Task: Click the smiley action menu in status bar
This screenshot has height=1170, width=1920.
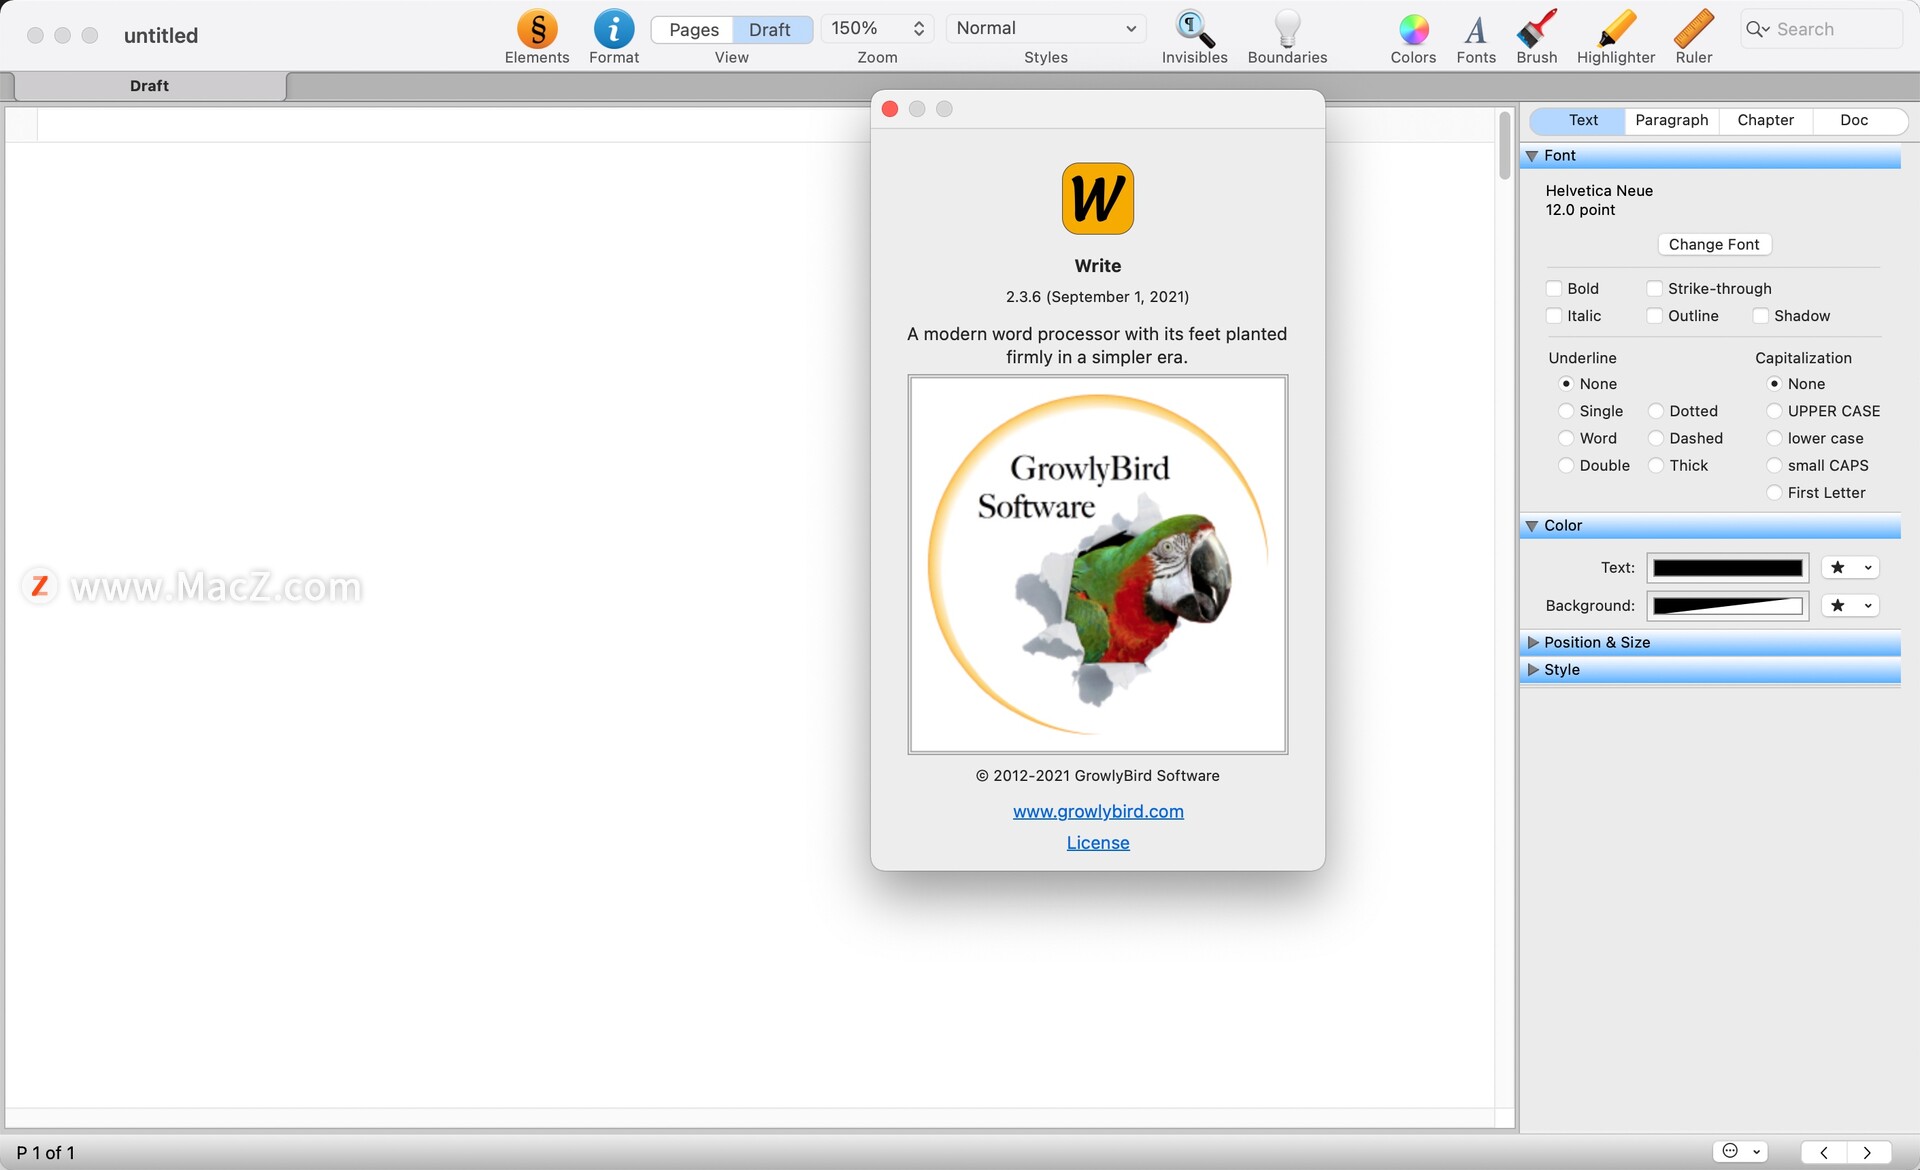Action: pyautogui.click(x=1740, y=1151)
